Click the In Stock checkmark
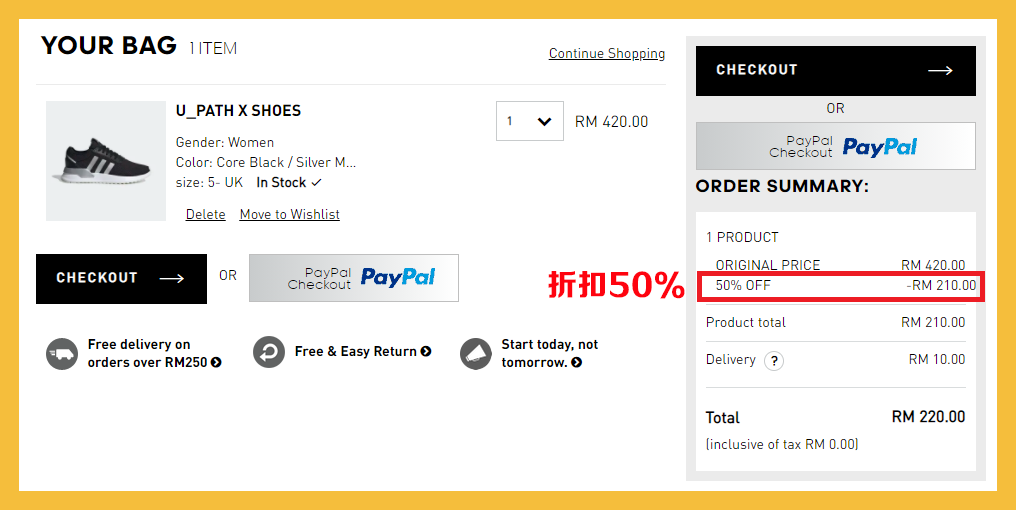The height and width of the screenshot is (510, 1016). pyautogui.click(x=317, y=183)
